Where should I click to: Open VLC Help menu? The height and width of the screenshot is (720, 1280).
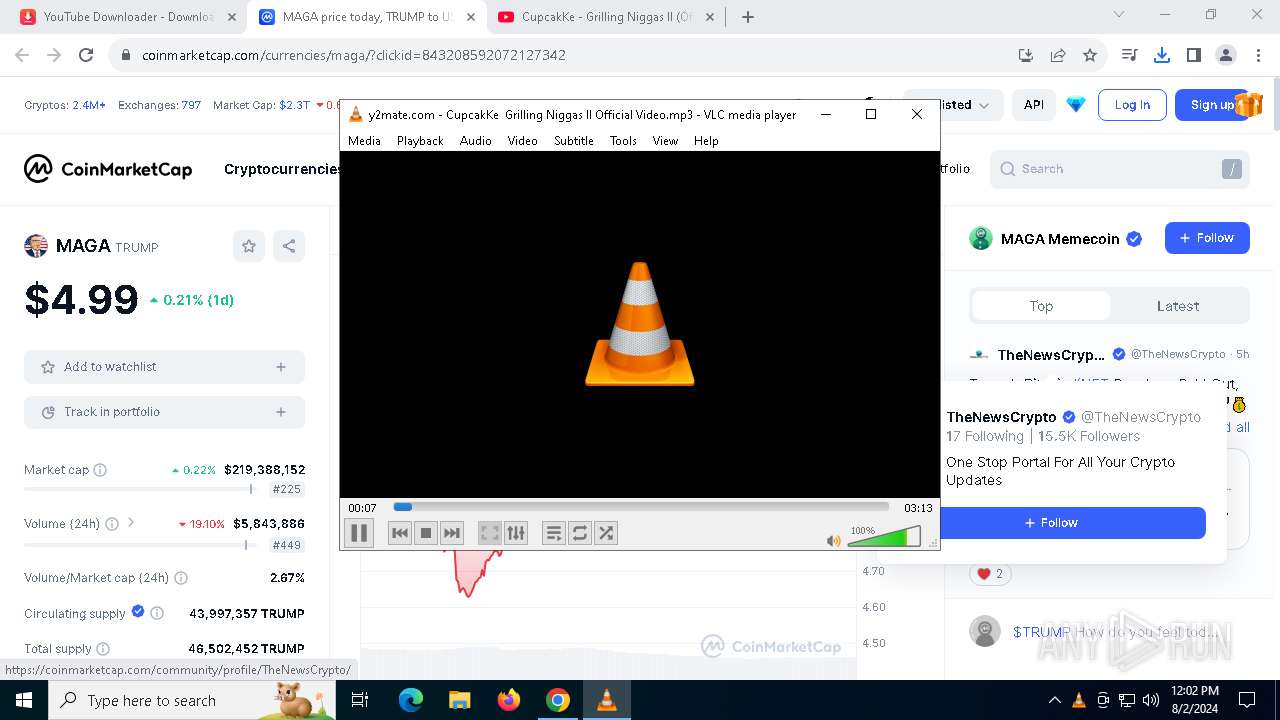[x=706, y=141]
